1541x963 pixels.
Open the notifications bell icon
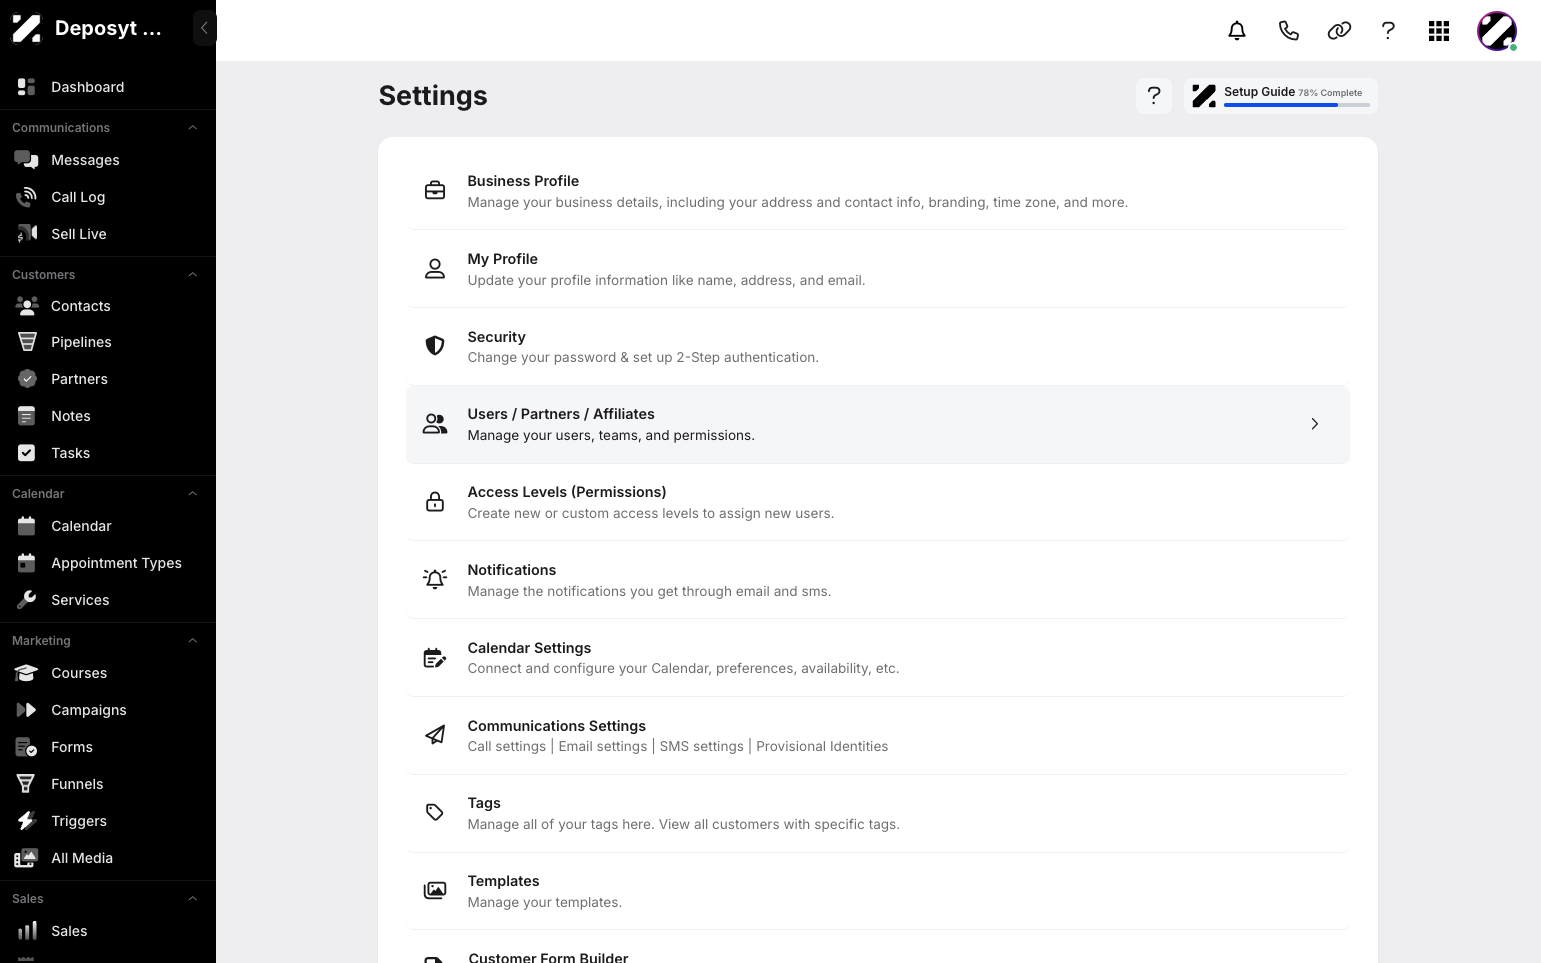click(x=1237, y=31)
